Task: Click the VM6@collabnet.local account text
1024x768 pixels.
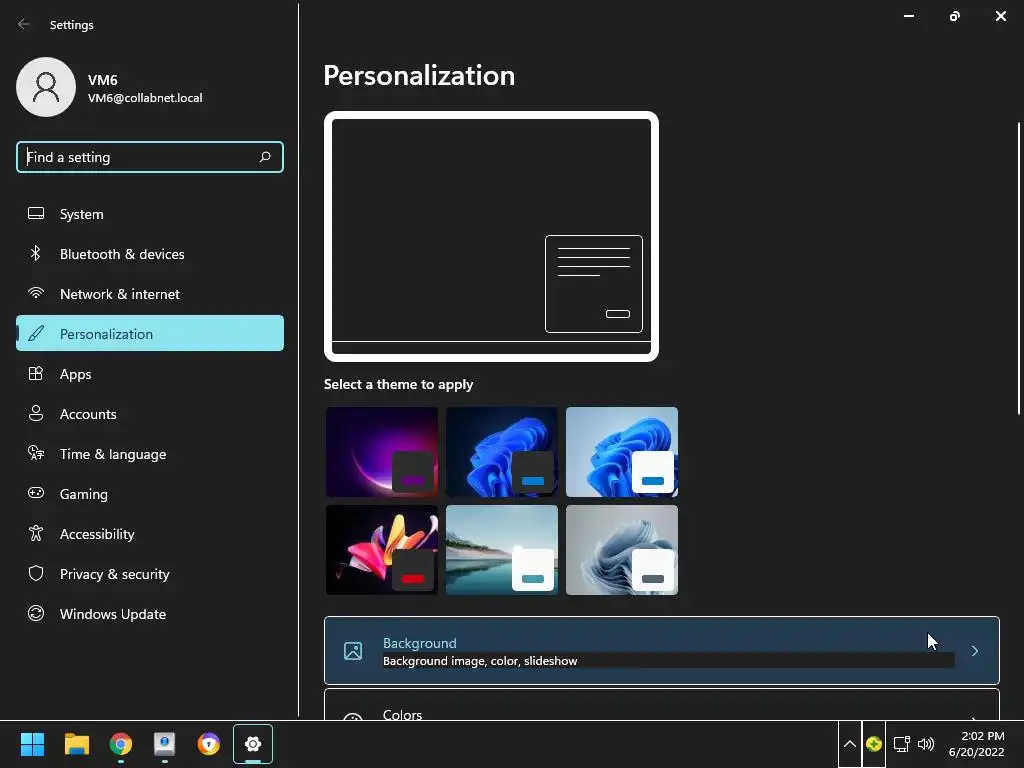Action: coord(145,98)
